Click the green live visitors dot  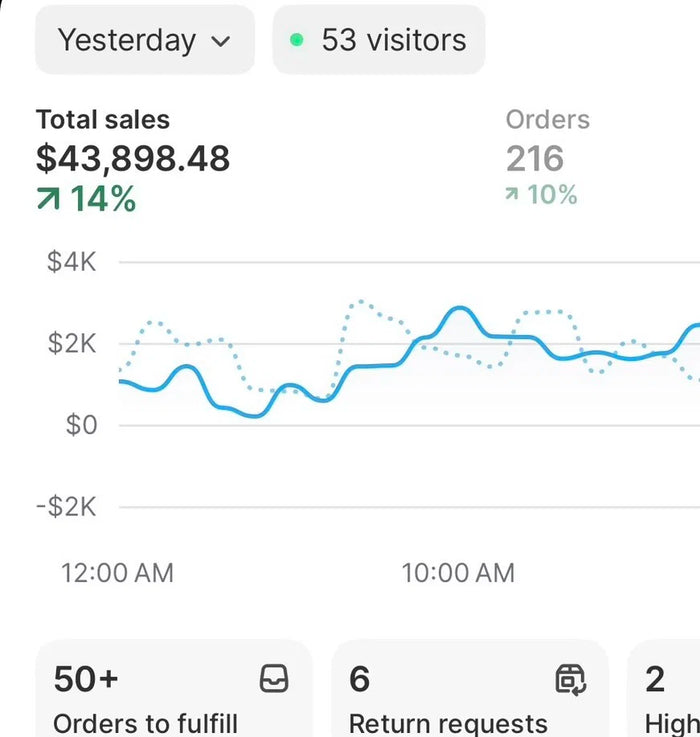tap(297, 40)
